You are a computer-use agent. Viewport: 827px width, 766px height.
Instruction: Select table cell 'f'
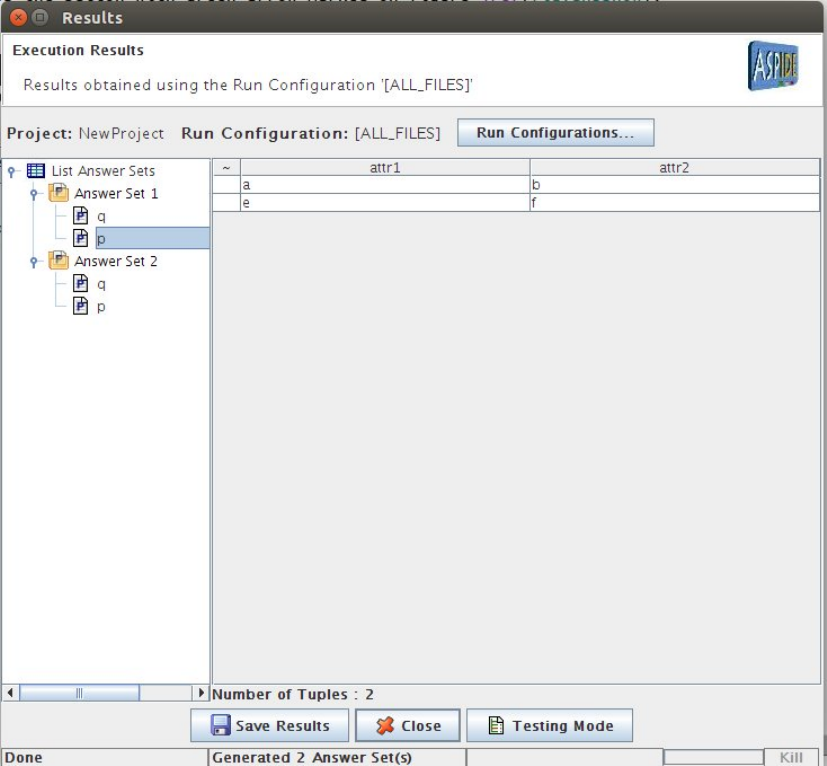pyautogui.click(x=675, y=203)
